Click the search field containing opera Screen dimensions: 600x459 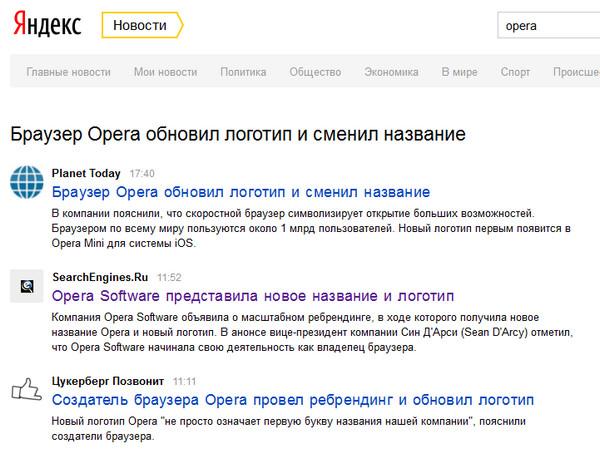click(x=548, y=25)
